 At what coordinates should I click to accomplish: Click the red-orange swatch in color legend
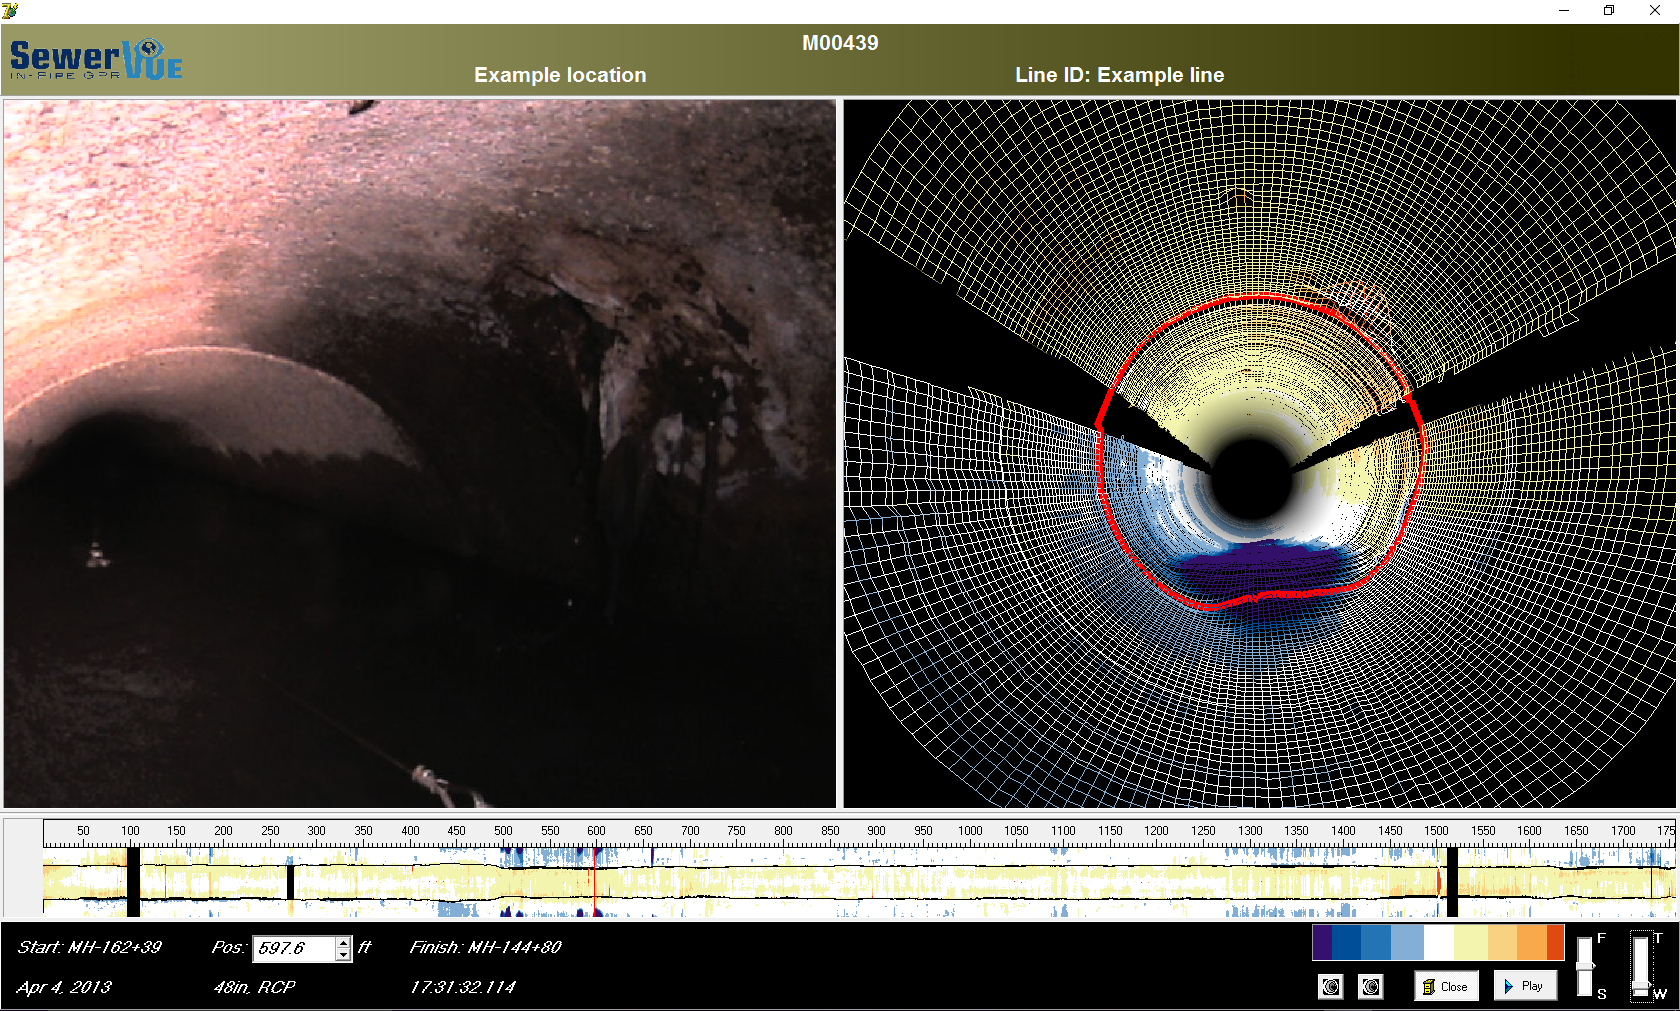[x=1555, y=943]
